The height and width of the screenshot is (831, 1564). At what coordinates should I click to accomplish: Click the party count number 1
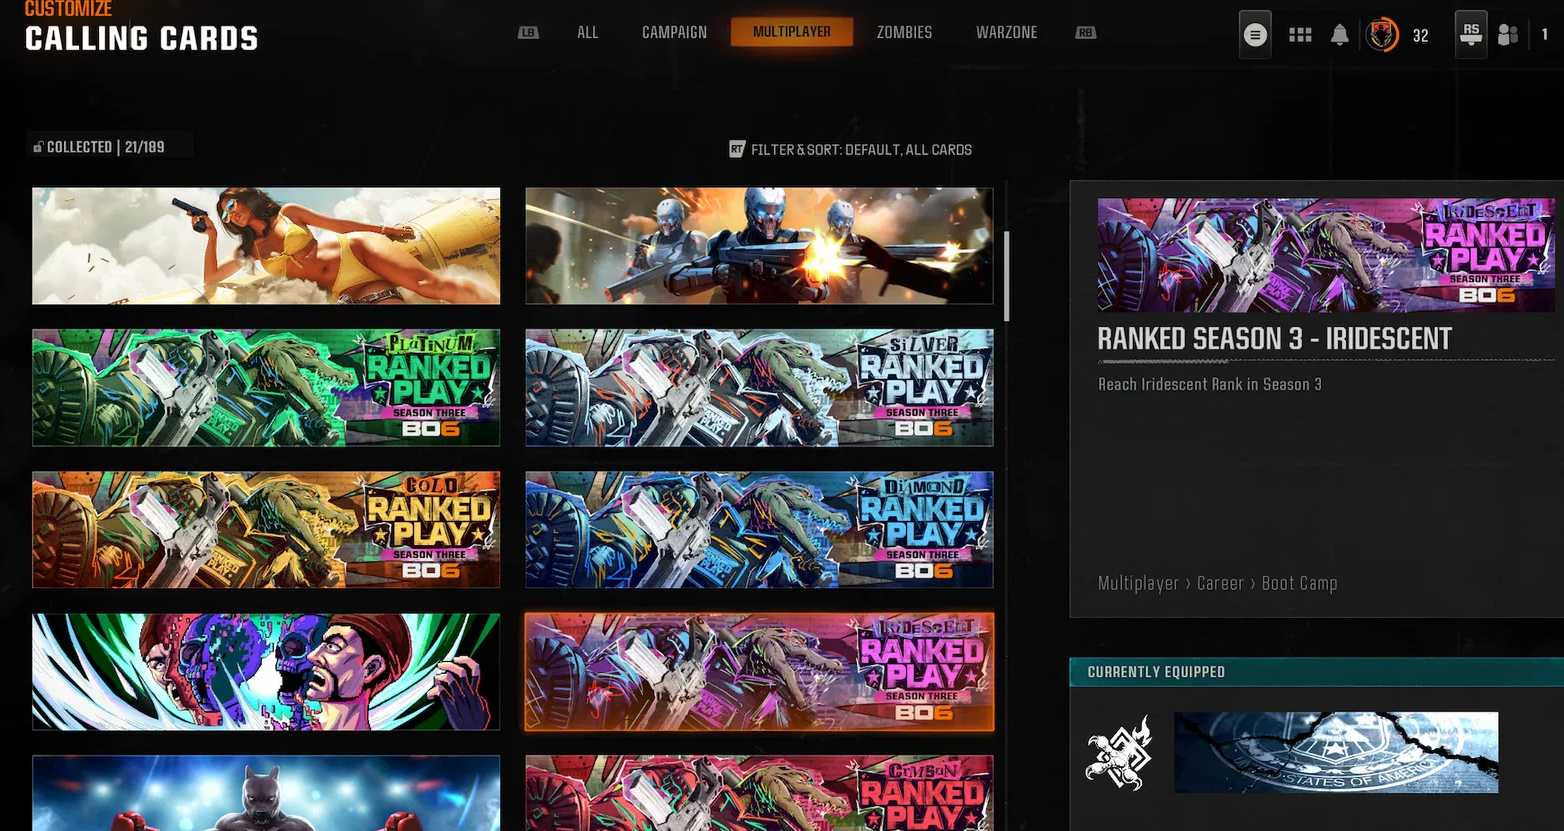click(x=1544, y=35)
